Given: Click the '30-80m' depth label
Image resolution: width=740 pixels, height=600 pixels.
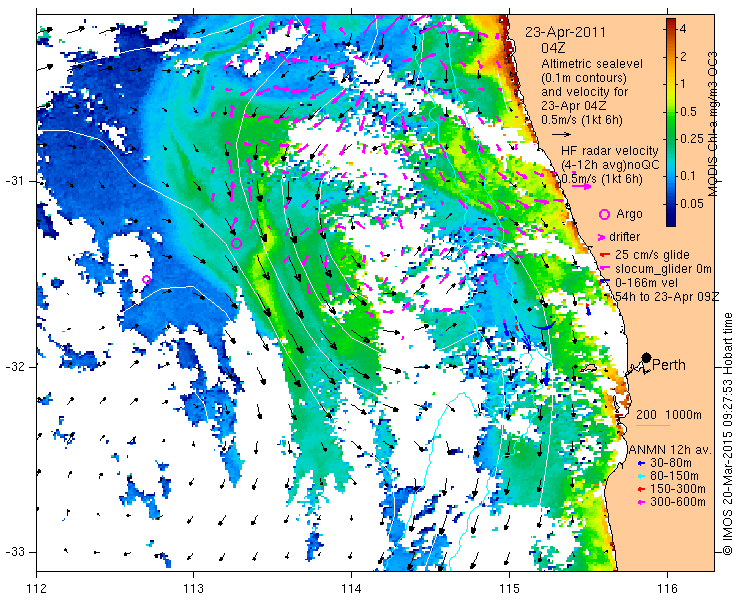Looking at the screenshot, I should pos(671,463).
